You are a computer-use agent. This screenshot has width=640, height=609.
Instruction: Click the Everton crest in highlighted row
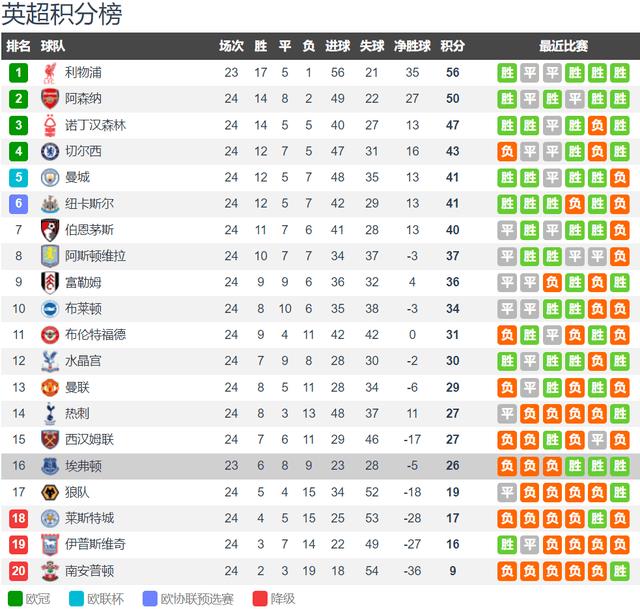pos(50,466)
